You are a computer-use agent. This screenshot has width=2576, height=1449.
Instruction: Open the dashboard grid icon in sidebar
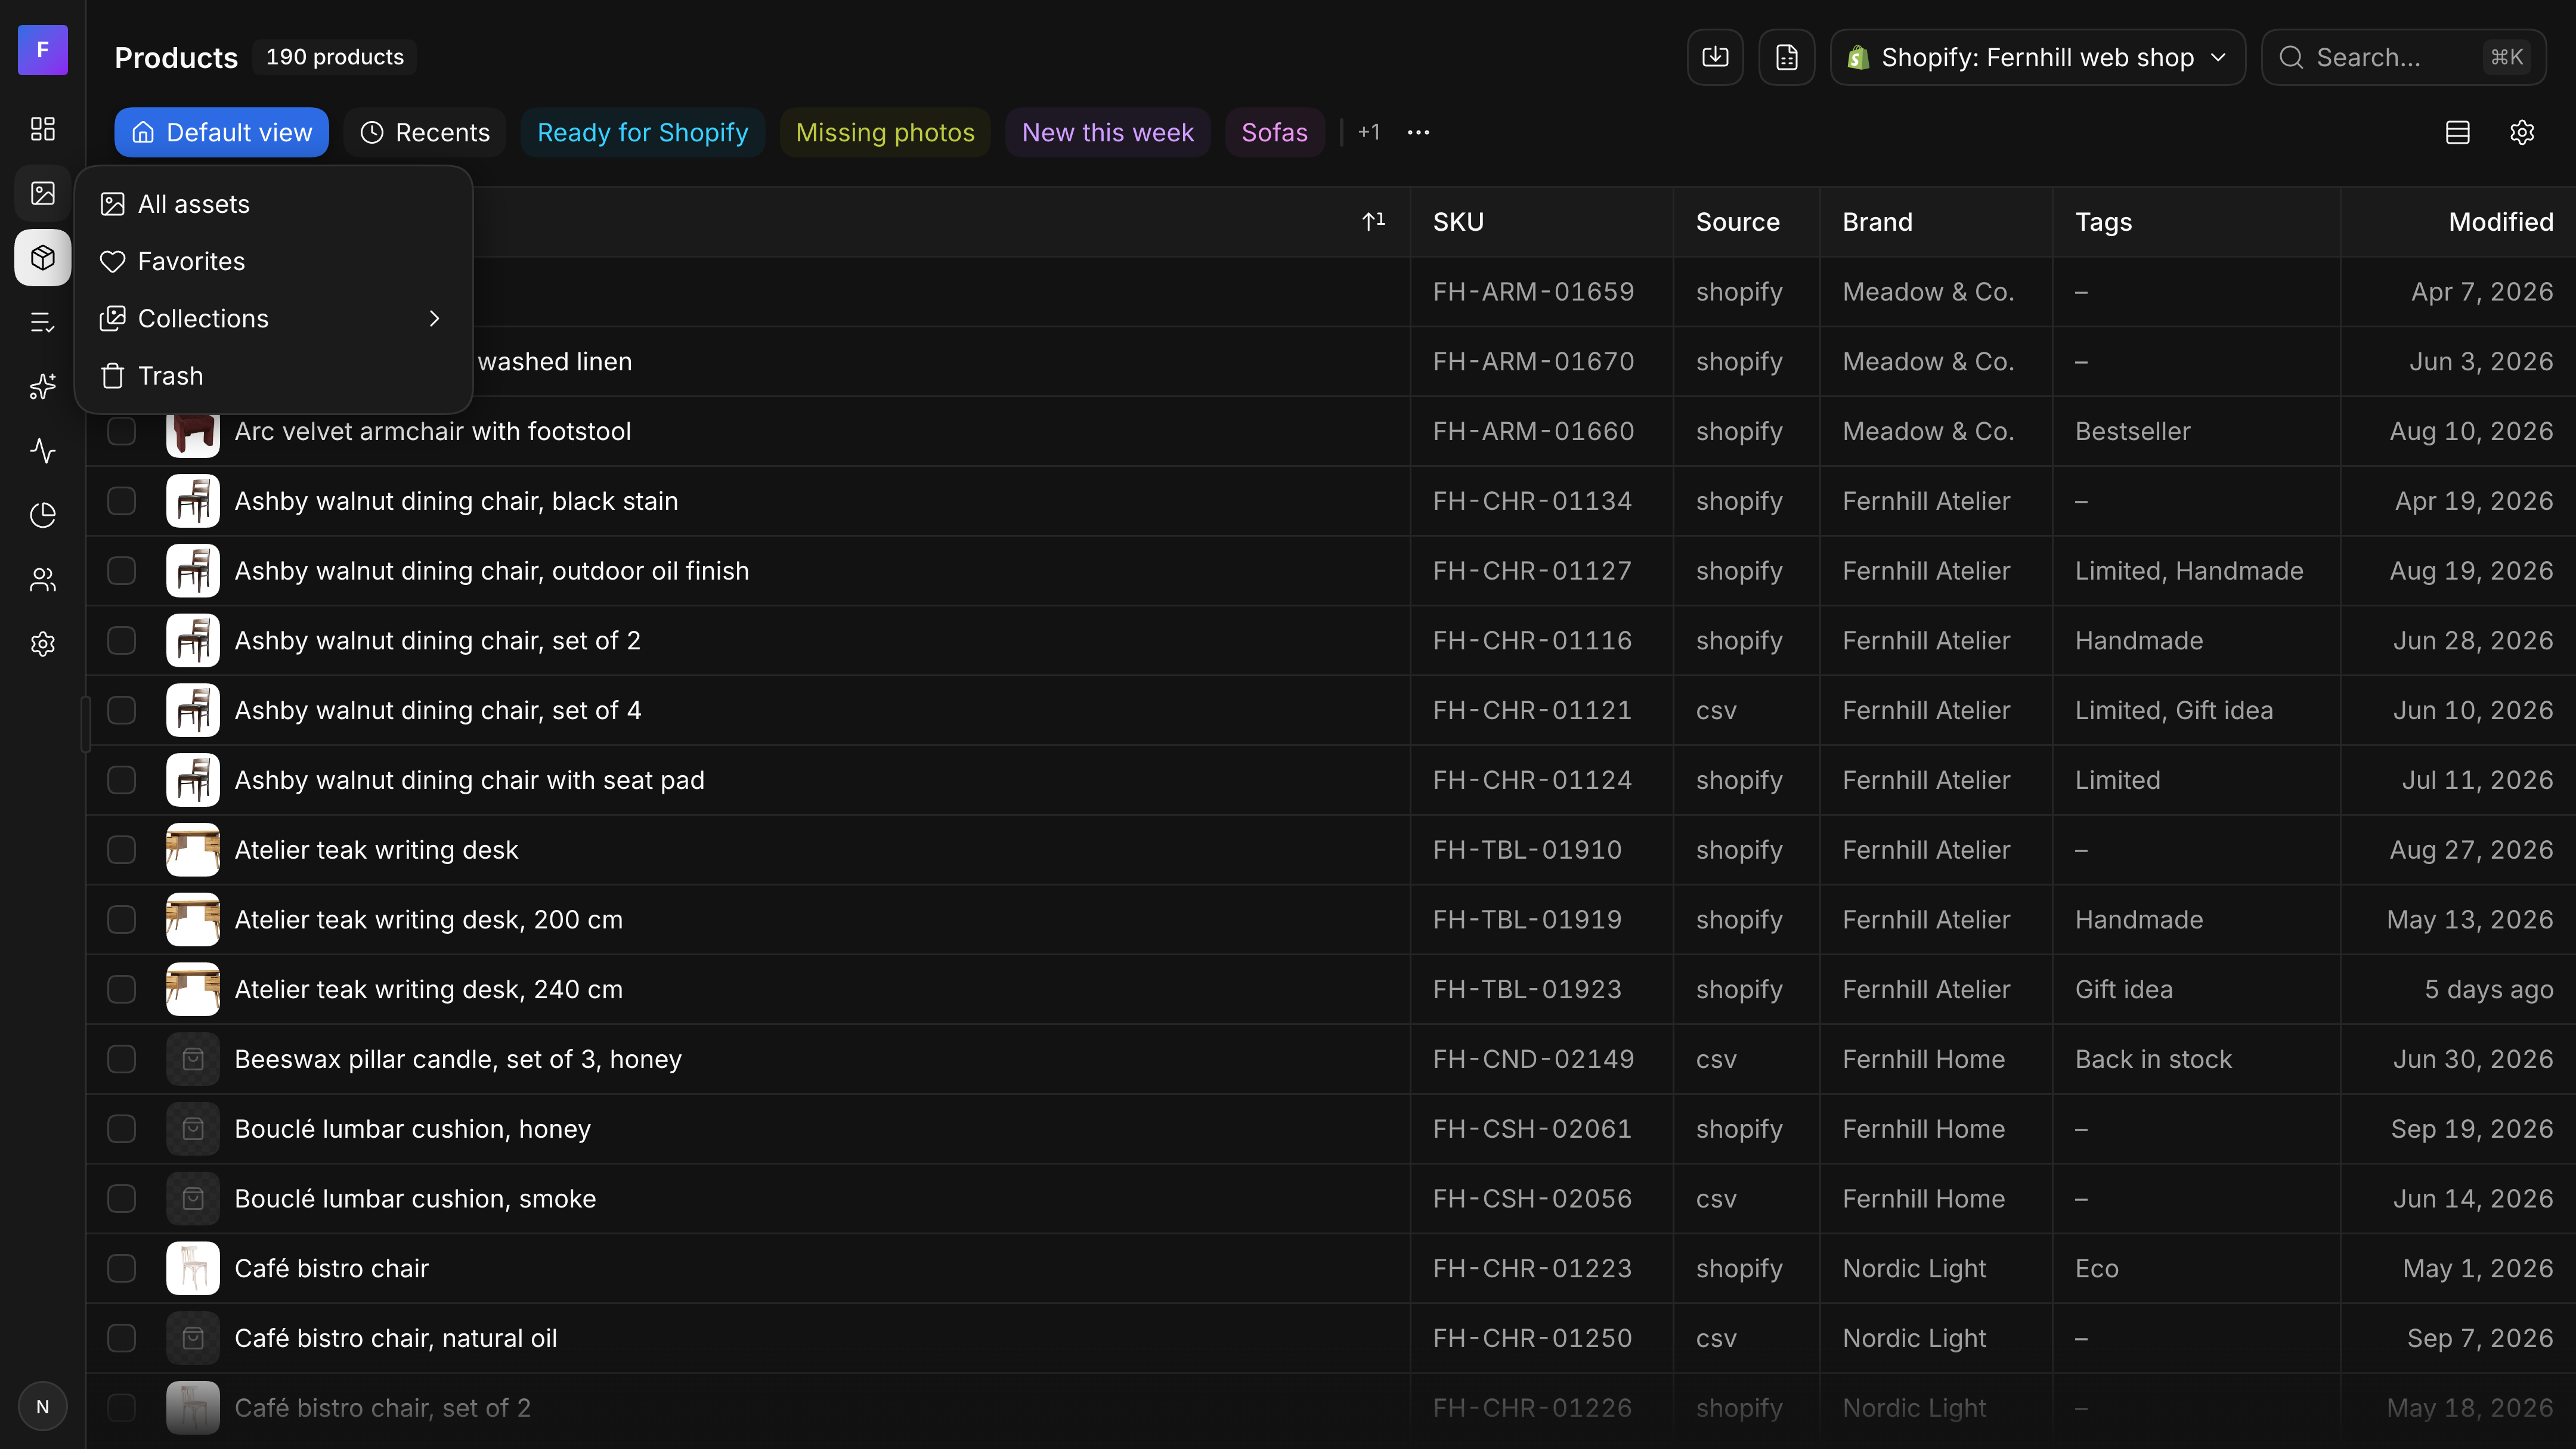[x=42, y=129]
